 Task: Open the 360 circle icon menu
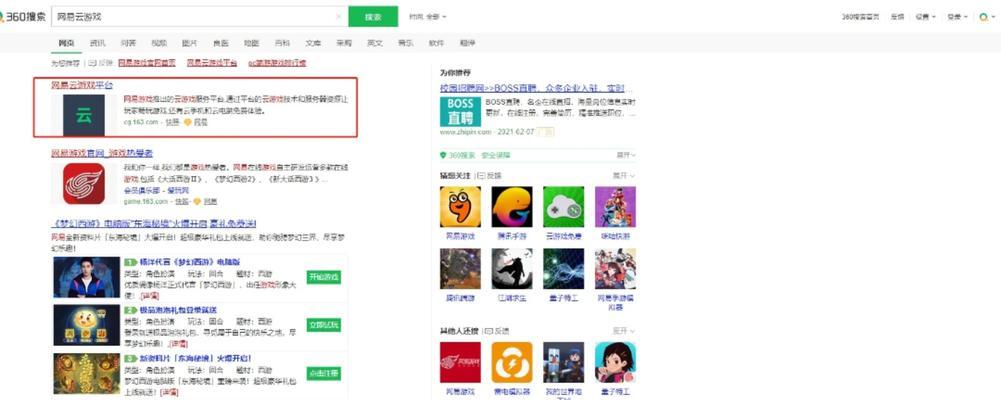click(986, 17)
